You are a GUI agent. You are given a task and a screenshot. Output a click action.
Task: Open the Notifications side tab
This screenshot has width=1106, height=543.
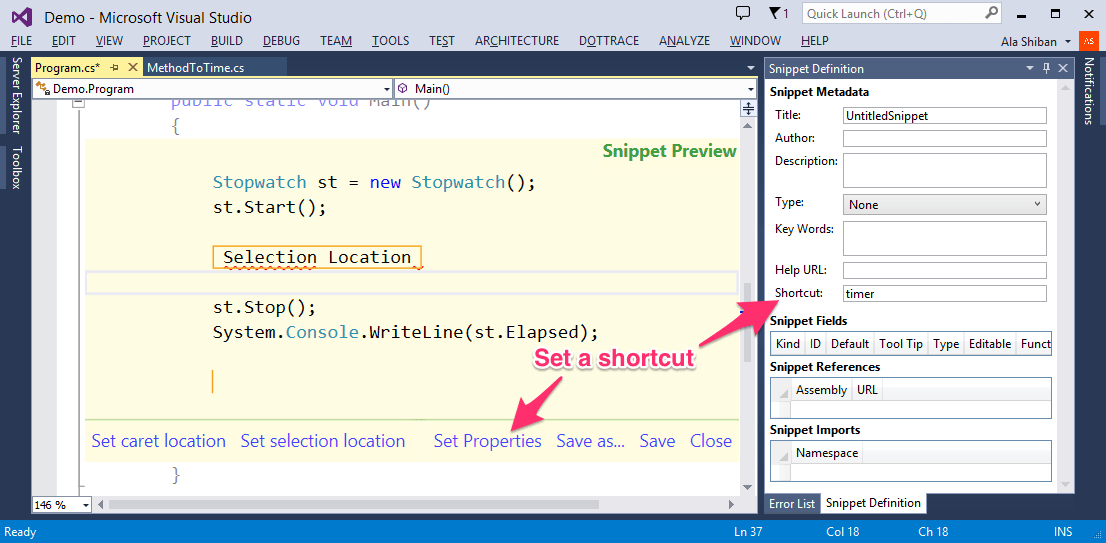pyautogui.click(x=1089, y=91)
